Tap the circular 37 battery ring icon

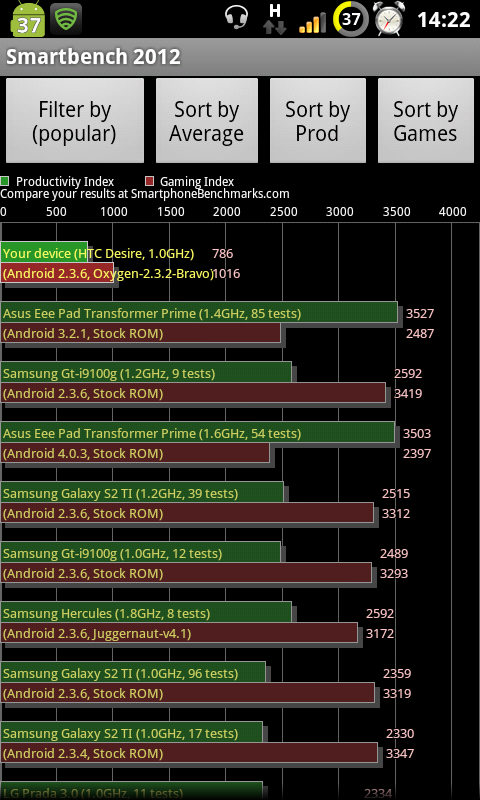click(350, 19)
